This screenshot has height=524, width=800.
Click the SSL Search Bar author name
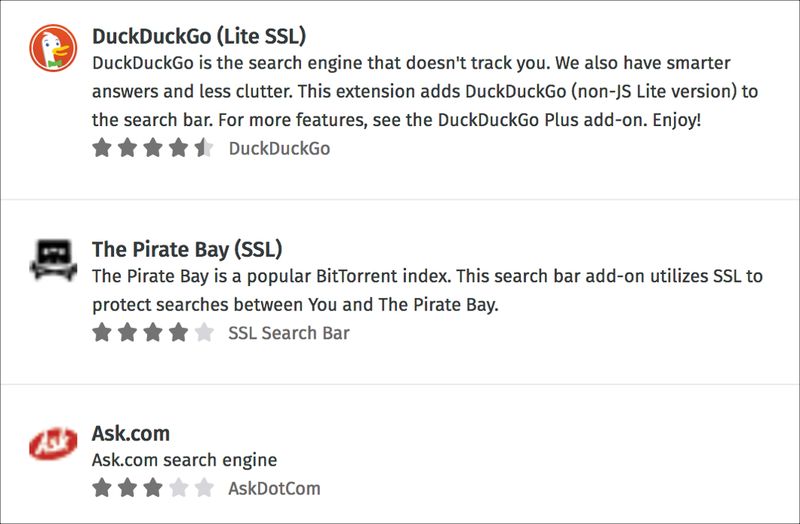289,333
